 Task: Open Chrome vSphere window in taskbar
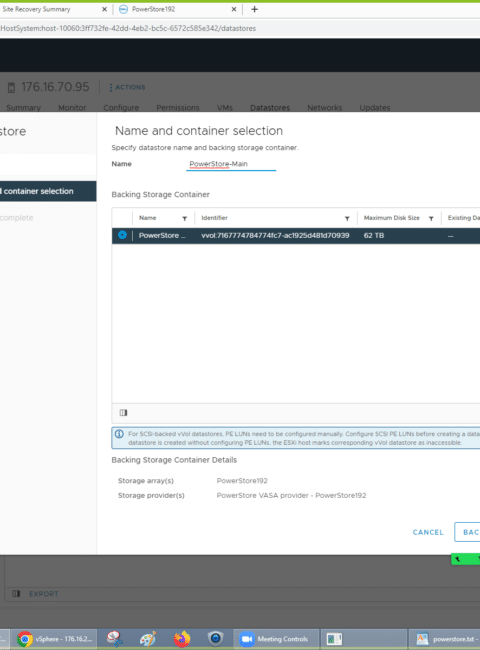54,639
